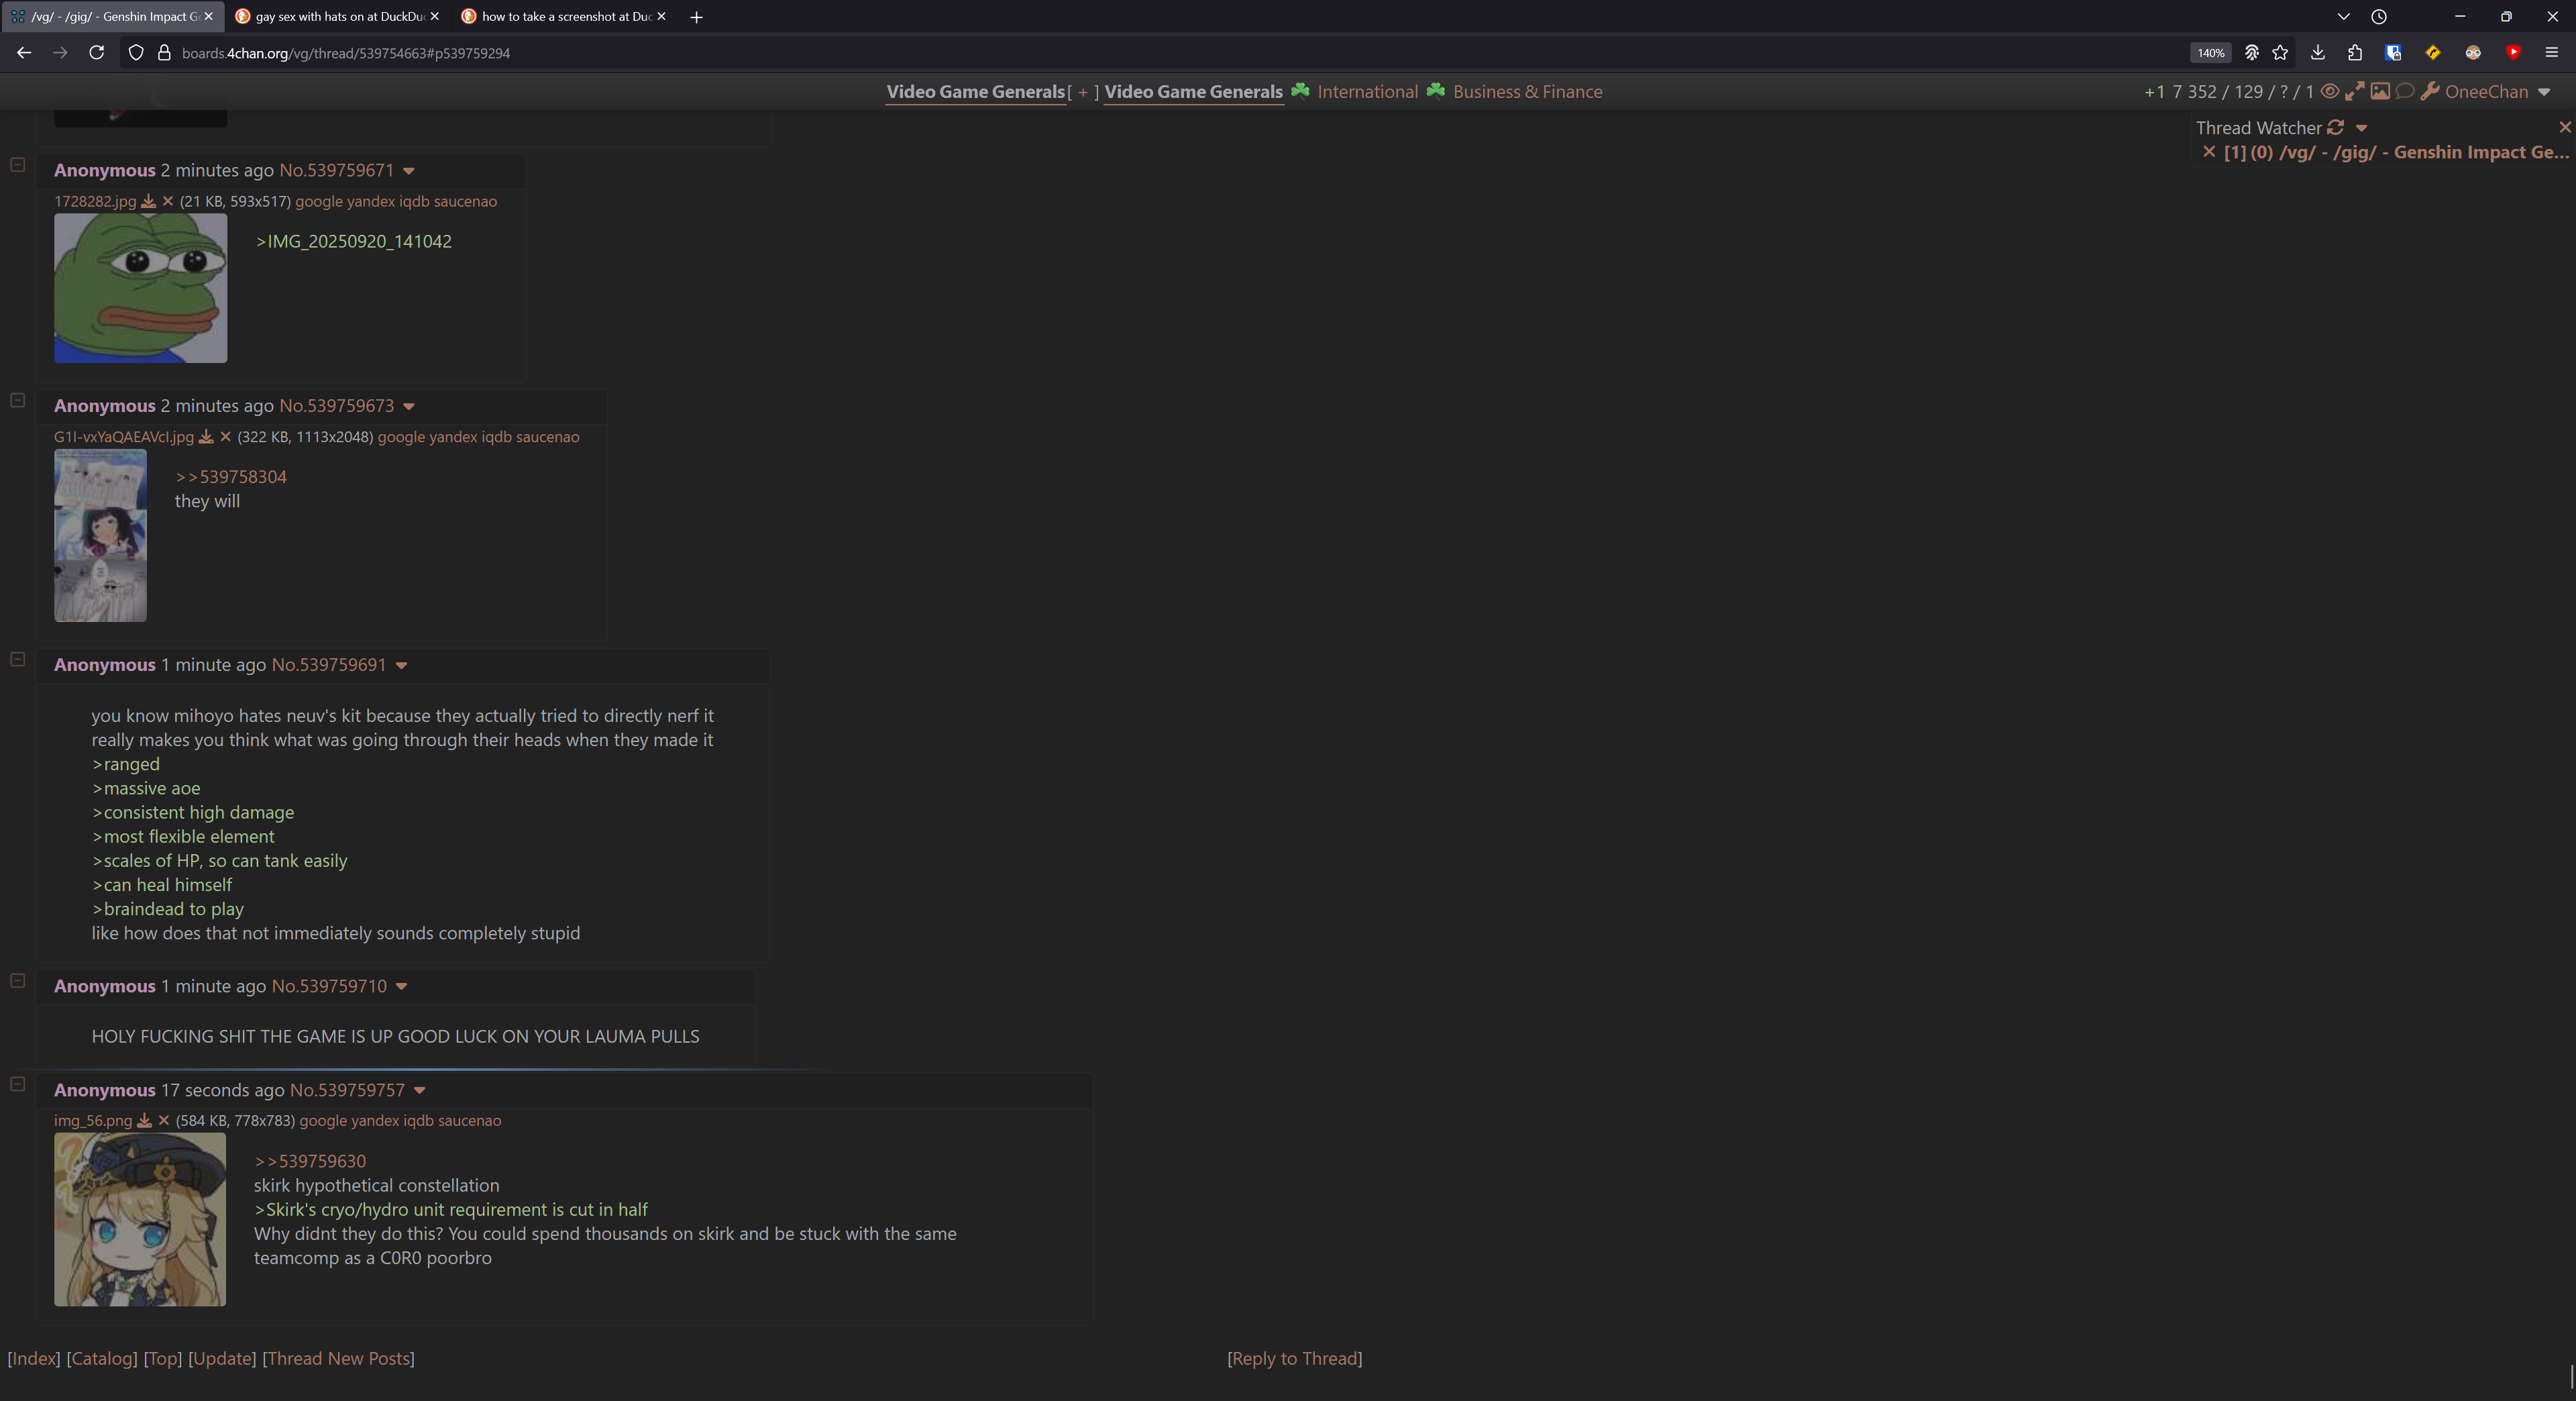Hide post No.539759671 with minus box
The height and width of the screenshot is (1401, 2576).
click(x=17, y=164)
